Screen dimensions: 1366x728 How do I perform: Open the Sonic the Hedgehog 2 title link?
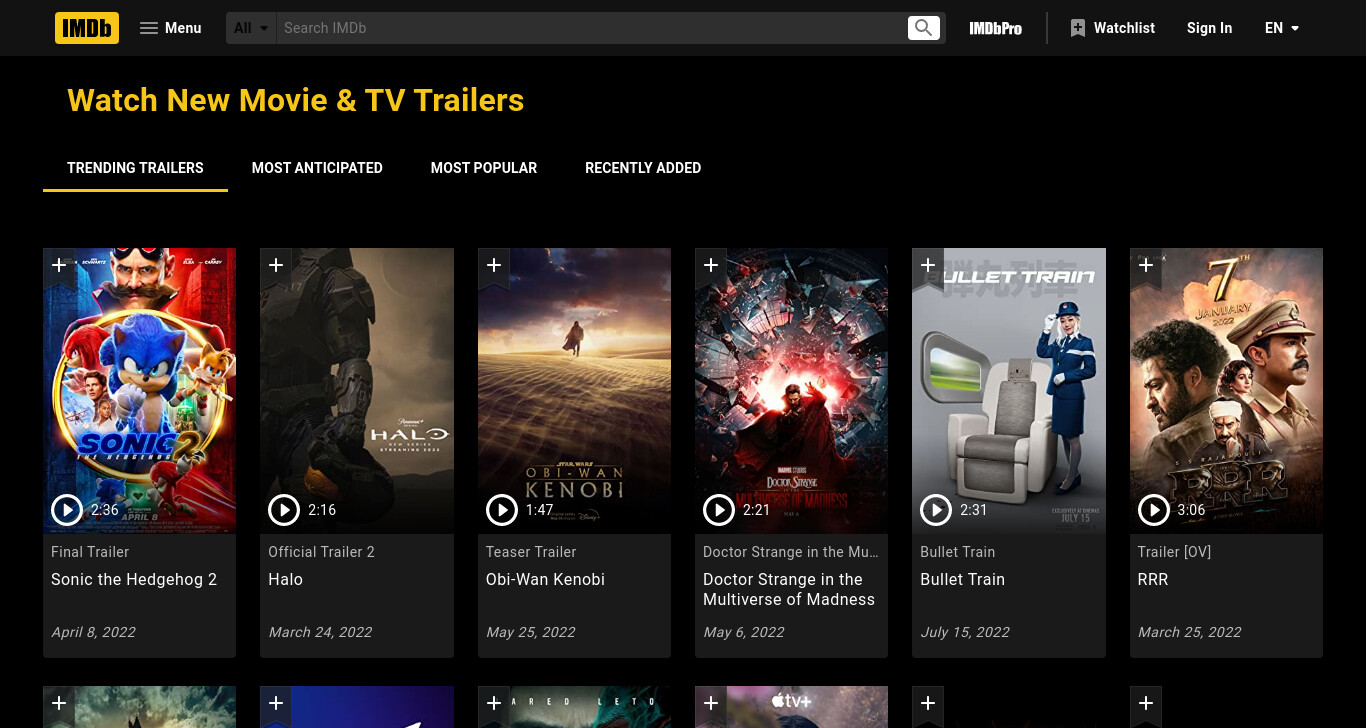pyautogui.click(x=134, y=580)
